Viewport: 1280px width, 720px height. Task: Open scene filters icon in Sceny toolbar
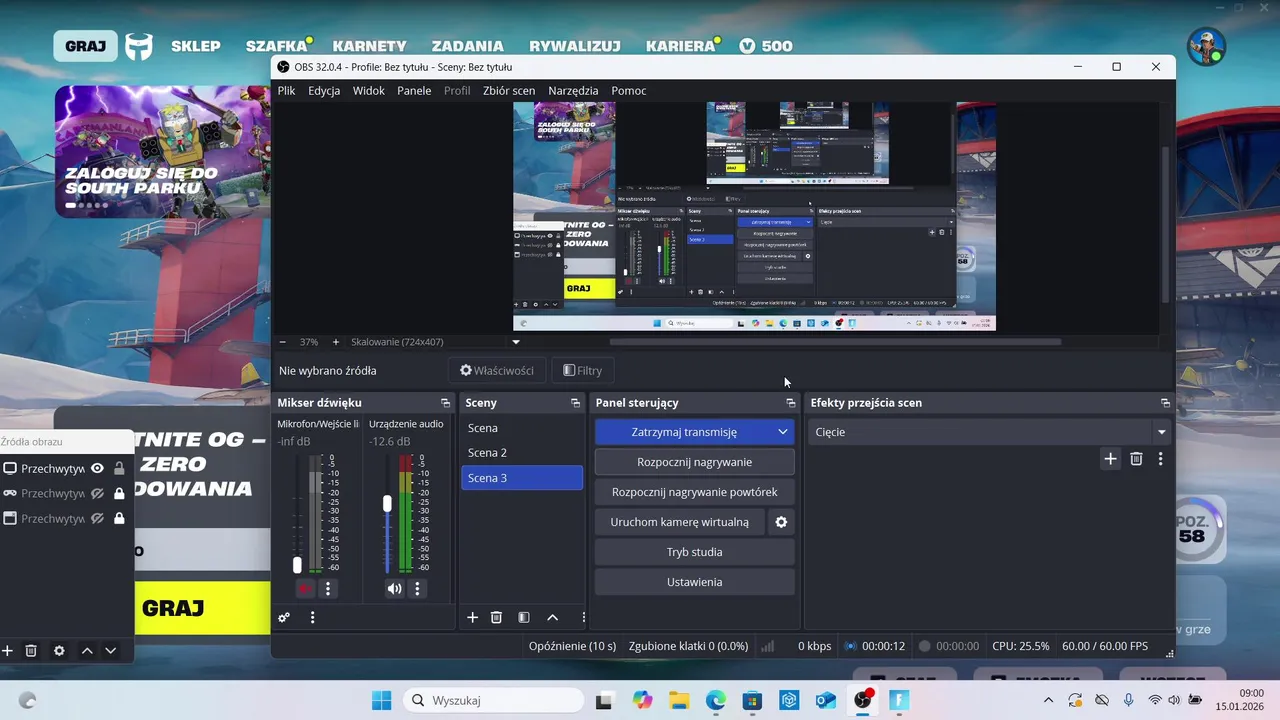(524, 618)
